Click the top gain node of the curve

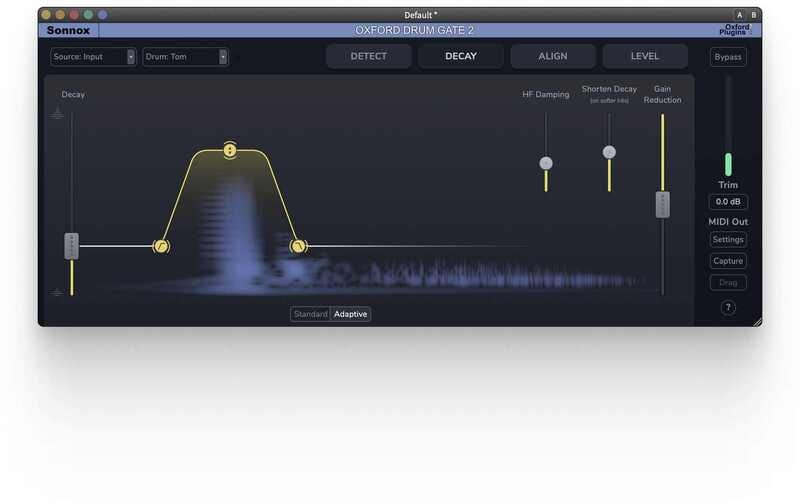230,150
